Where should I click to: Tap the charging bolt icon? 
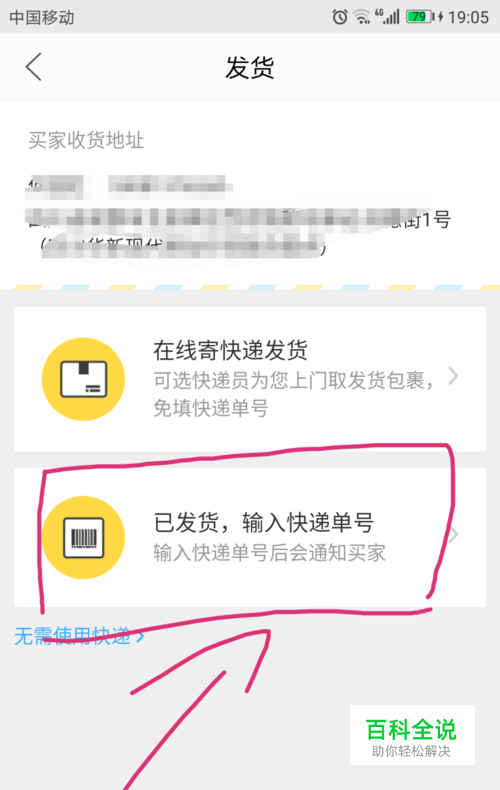pos(441,17)
